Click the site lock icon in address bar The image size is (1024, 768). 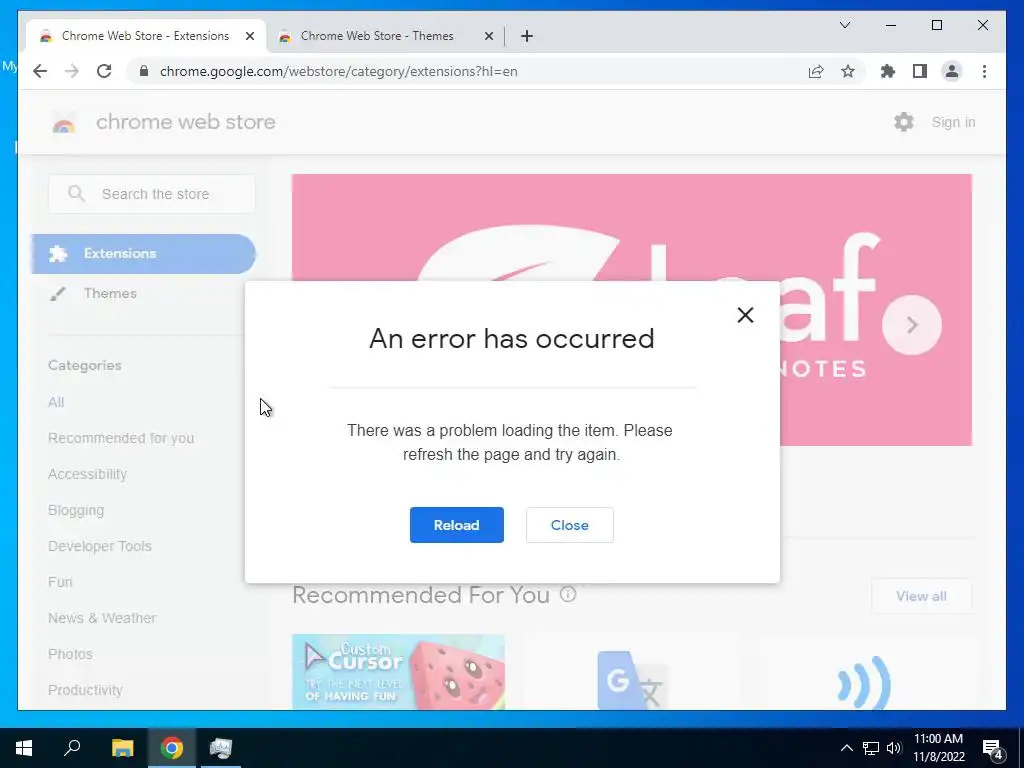pos(144,71)
